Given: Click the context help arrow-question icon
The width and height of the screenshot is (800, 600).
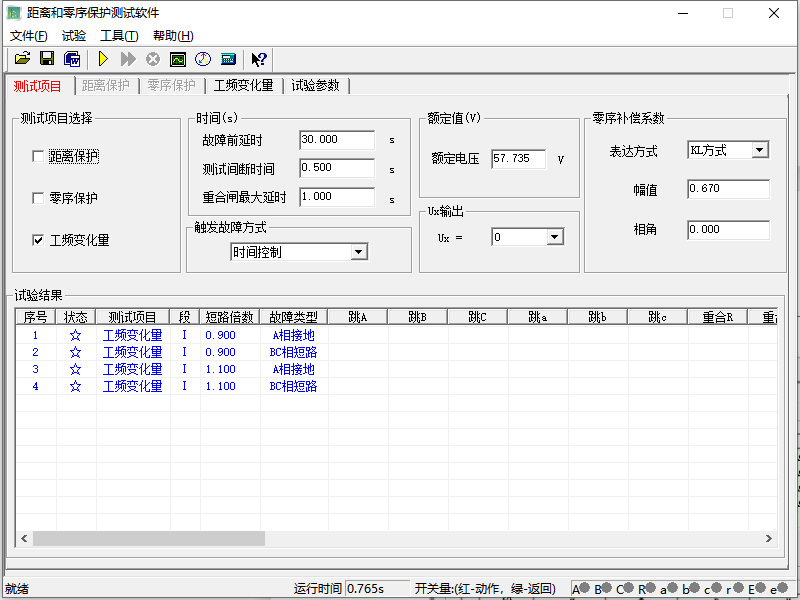Looking at the screenshot, I should point(259,59).
